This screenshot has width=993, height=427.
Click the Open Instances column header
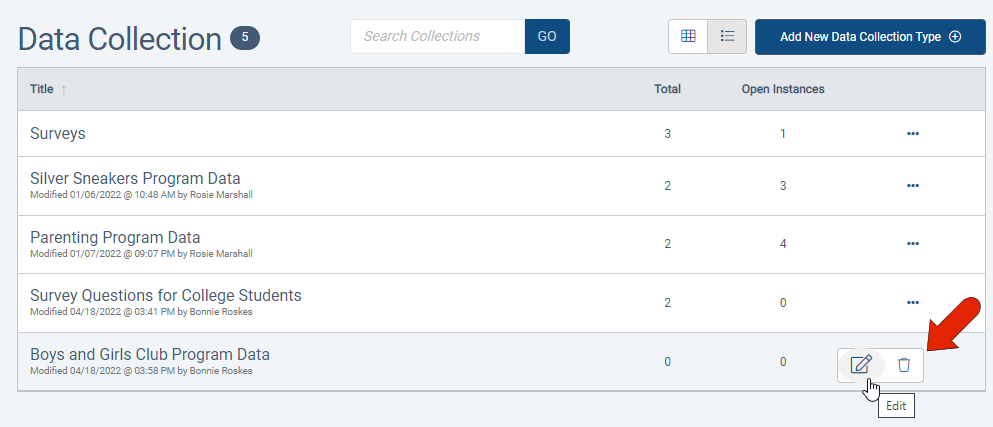click(x=782, y=89)
